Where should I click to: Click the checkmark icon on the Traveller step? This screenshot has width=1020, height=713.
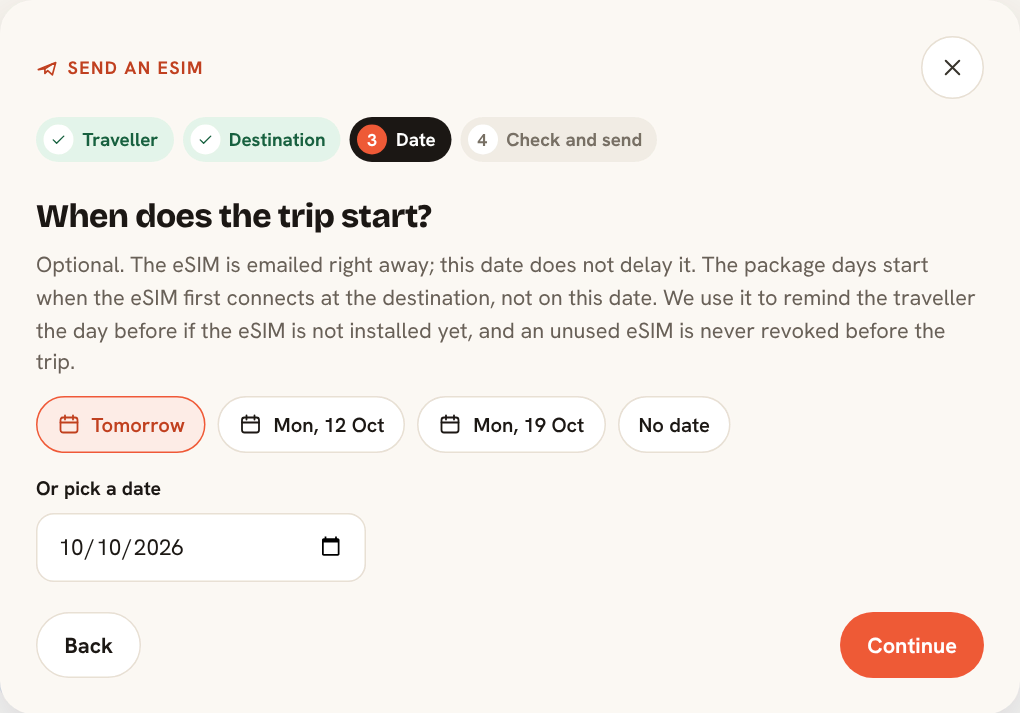click(x=59, y=140)
